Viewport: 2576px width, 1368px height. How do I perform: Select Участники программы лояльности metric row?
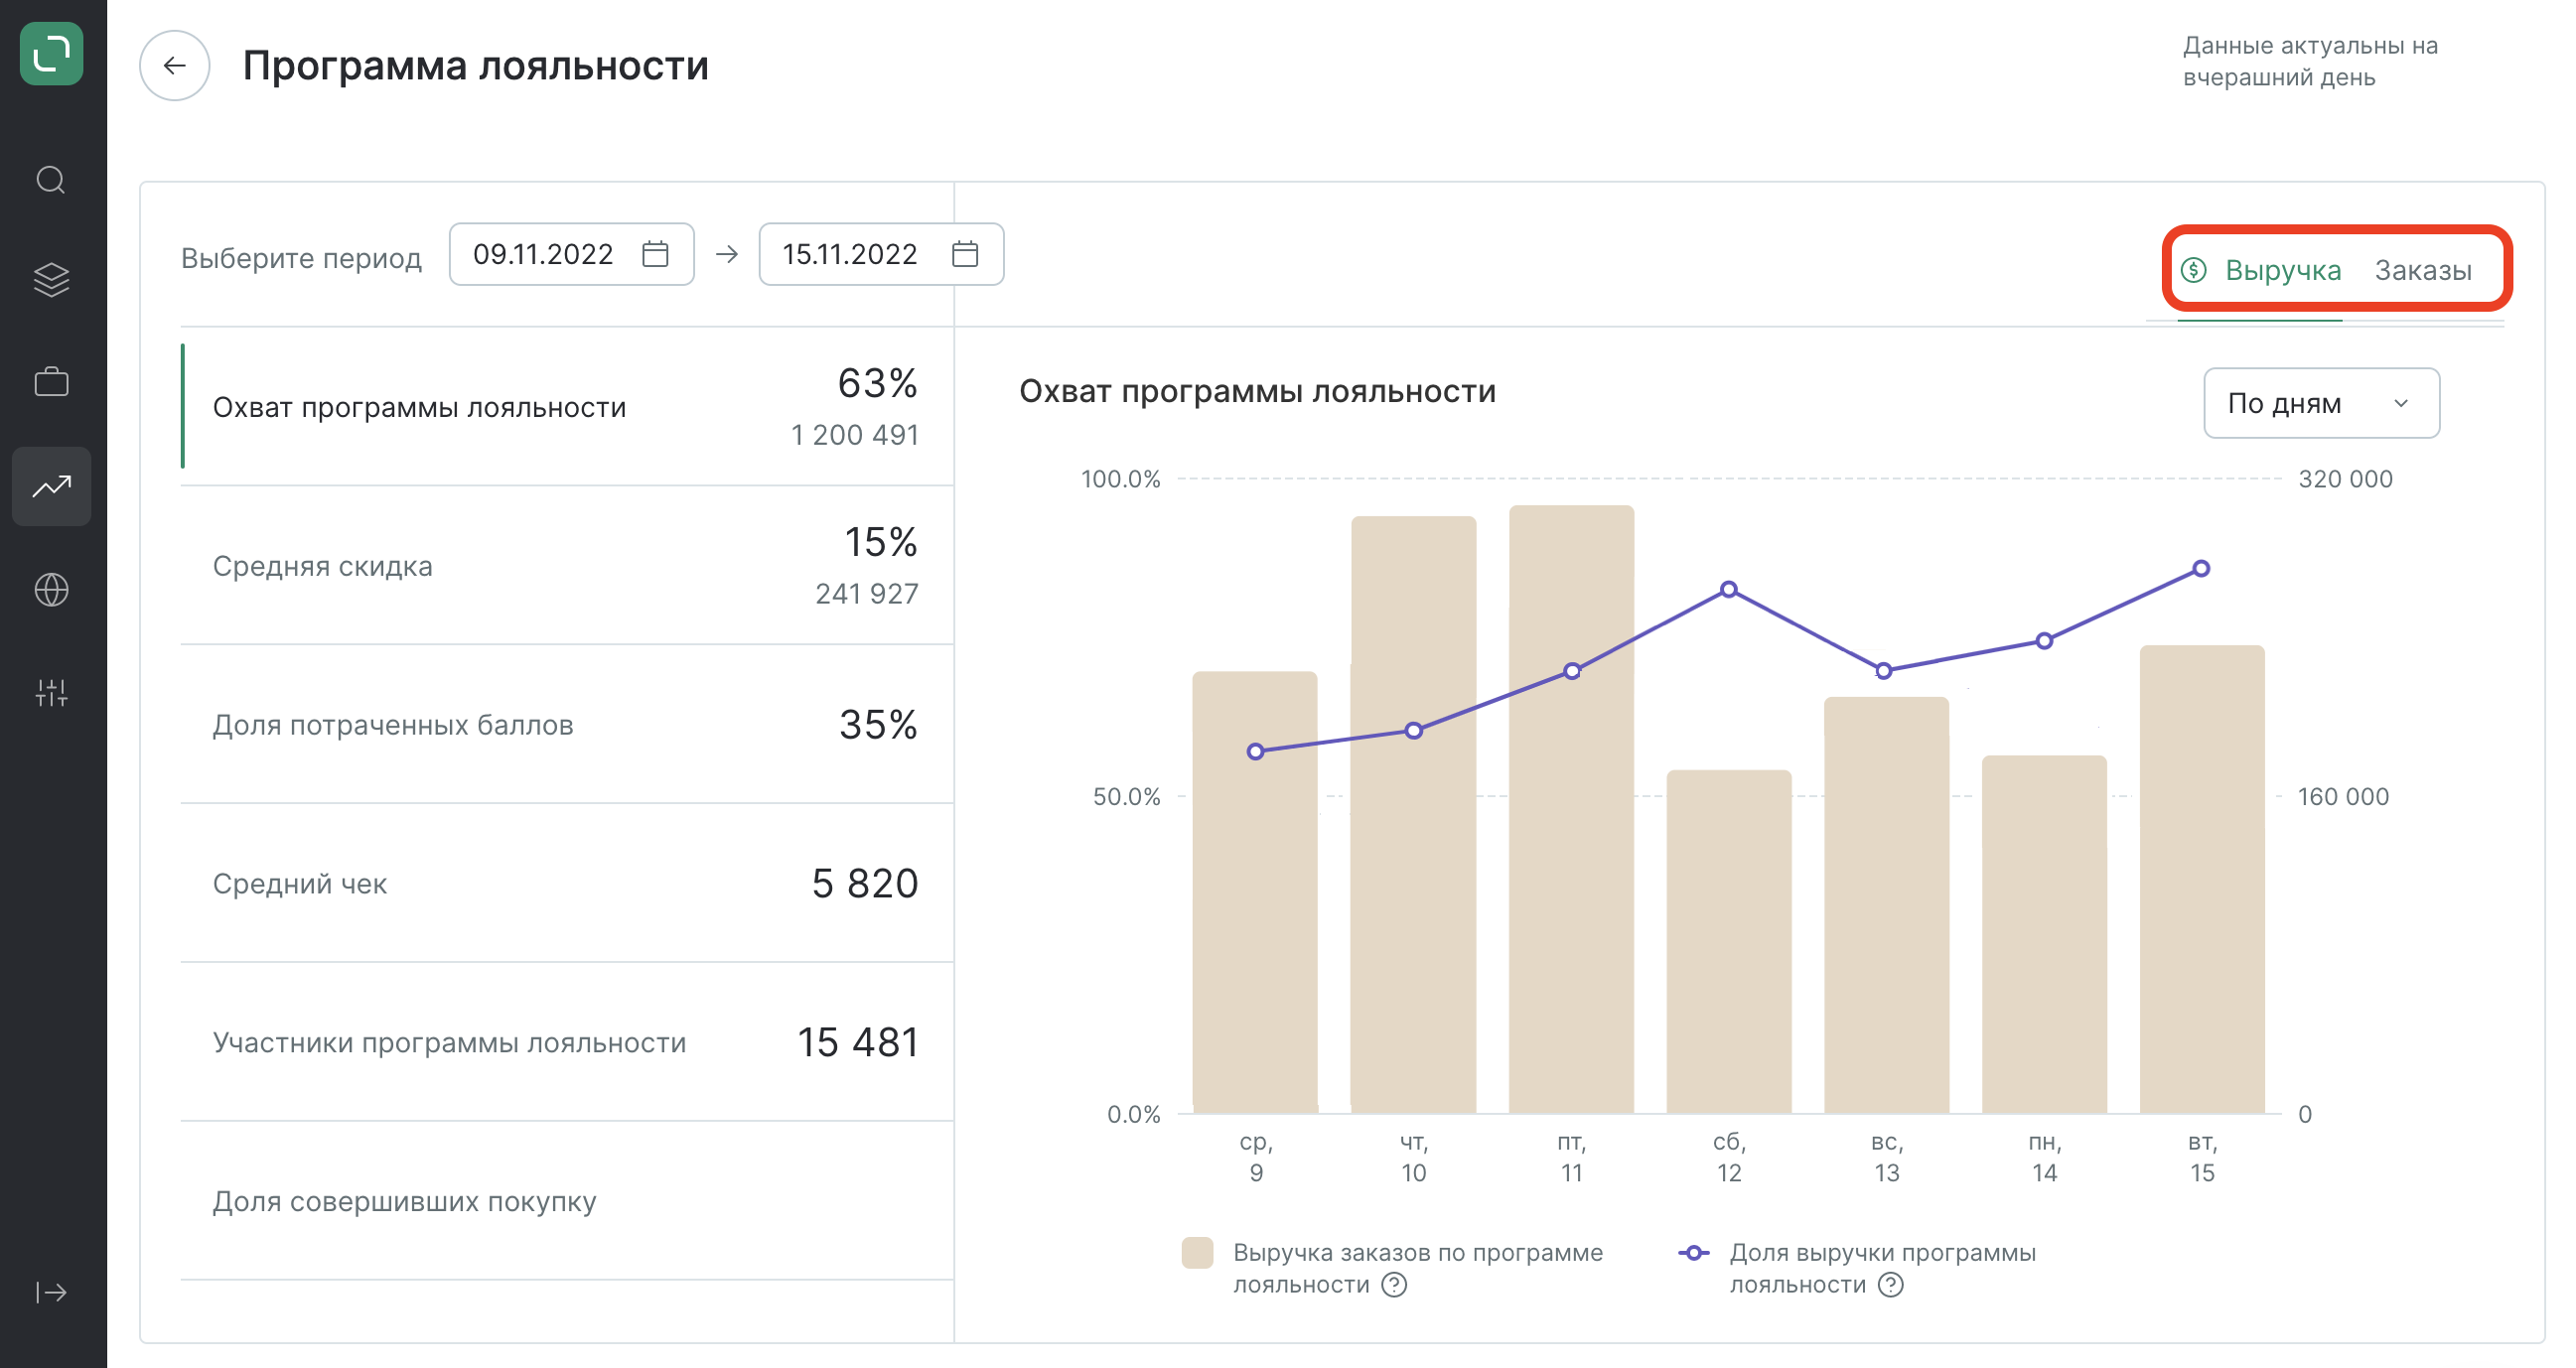click(567, 1042)
